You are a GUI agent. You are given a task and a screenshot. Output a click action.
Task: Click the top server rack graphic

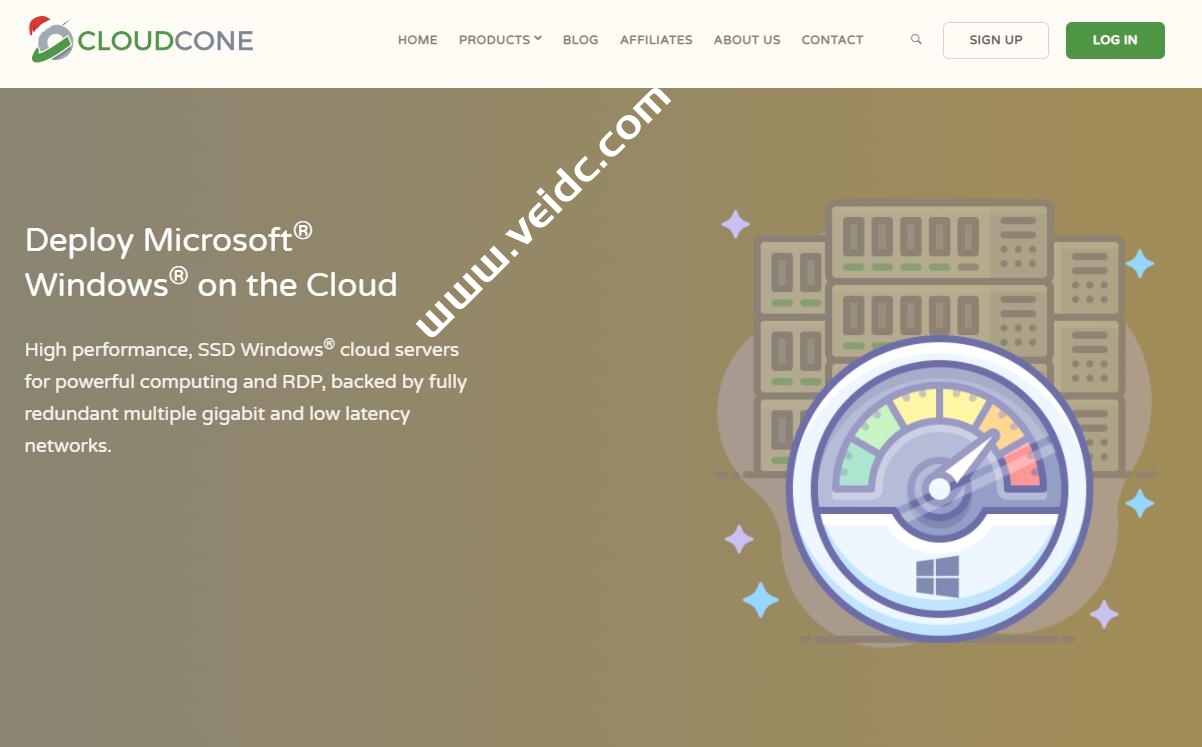[x=938, y=240]
